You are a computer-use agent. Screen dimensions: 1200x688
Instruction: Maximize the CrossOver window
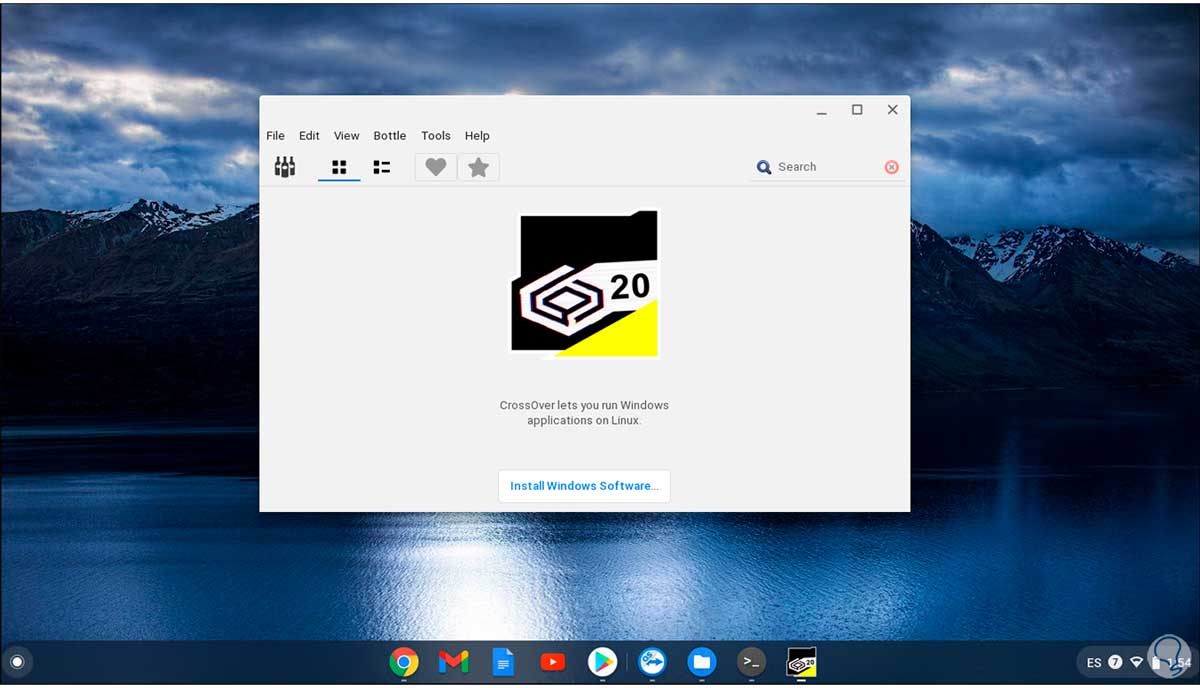tap(857, 110)
